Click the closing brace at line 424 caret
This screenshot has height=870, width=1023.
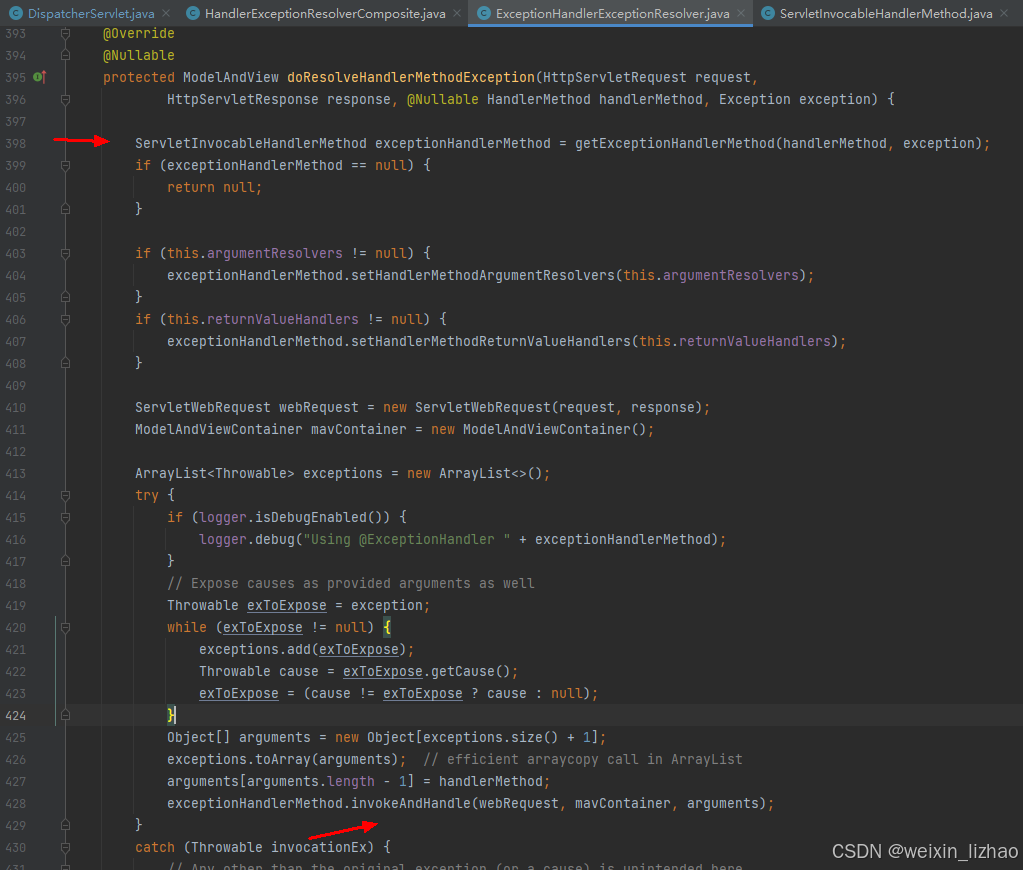point(171,715)
